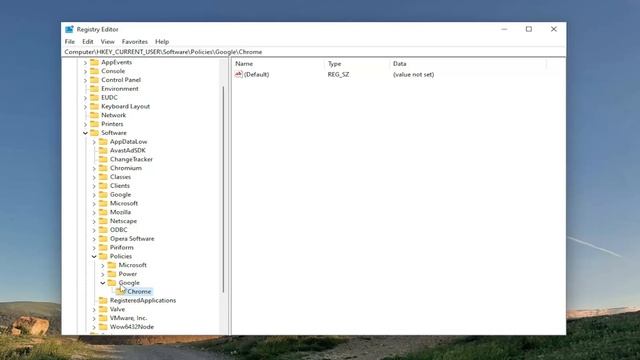
Task: Expand the AppEvents key
Action: point(85,62)
